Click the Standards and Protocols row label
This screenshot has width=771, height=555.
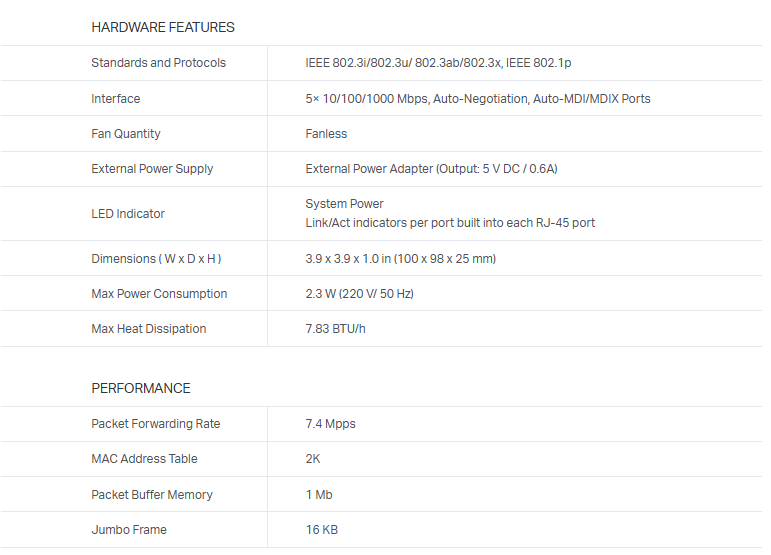pos(158,63)
